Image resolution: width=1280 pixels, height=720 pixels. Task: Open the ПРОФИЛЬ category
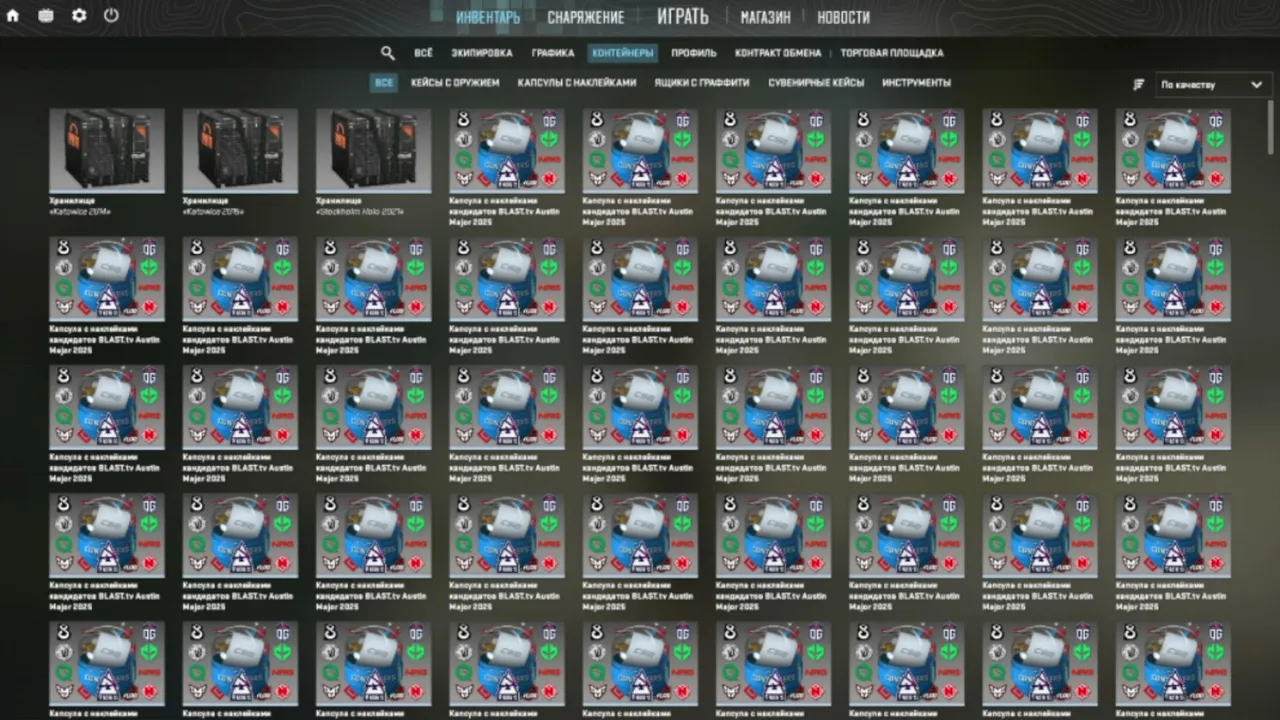pos(694,53)
